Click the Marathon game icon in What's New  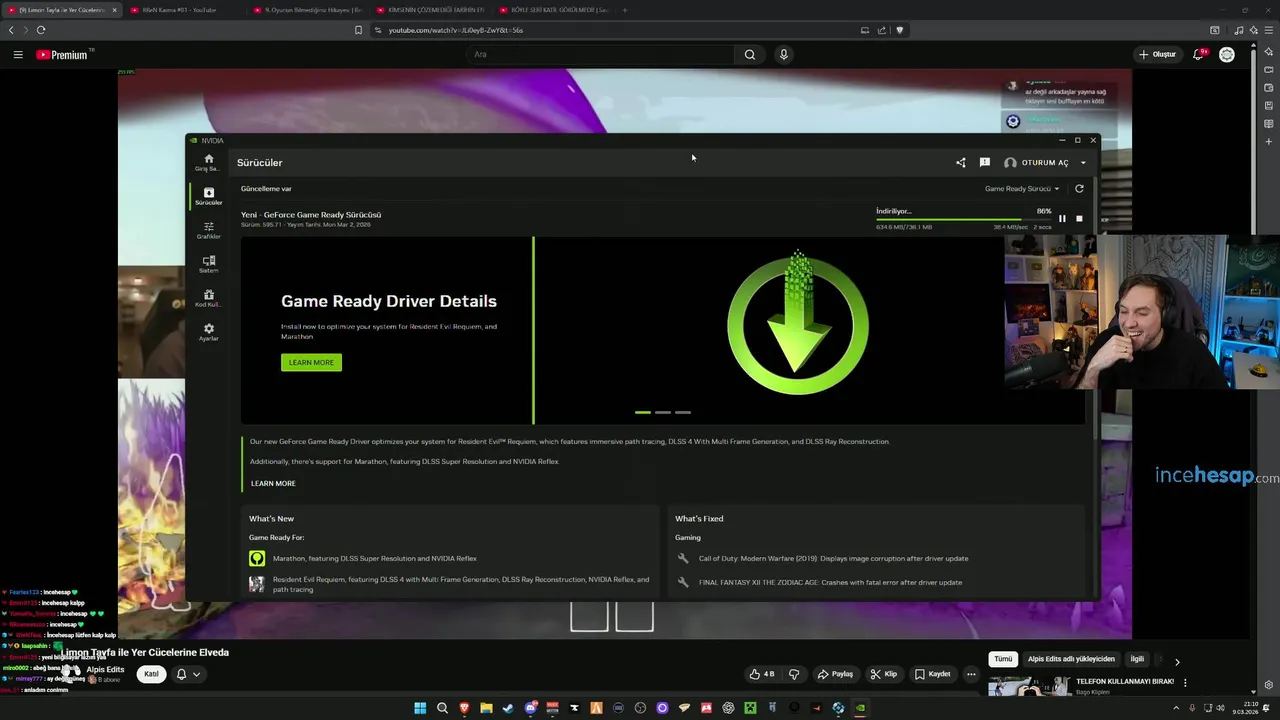tap(257, 558)
